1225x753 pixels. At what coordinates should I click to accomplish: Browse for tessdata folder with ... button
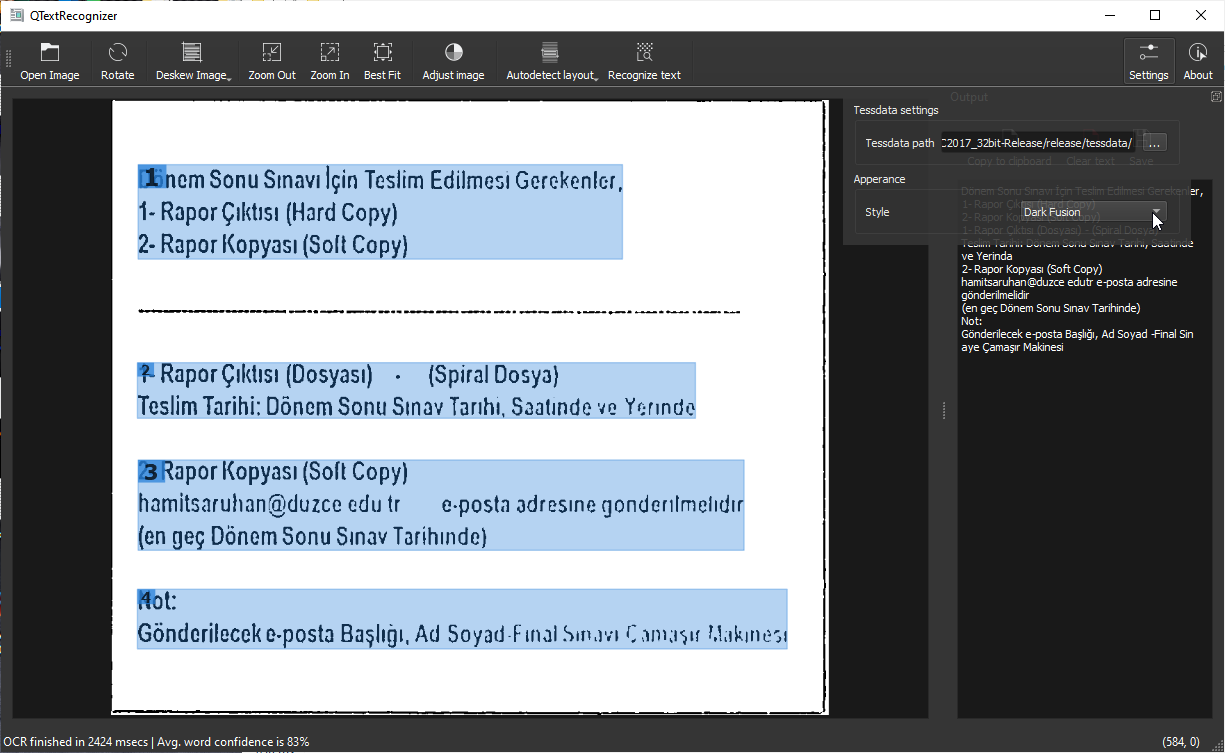[1154, 143]
